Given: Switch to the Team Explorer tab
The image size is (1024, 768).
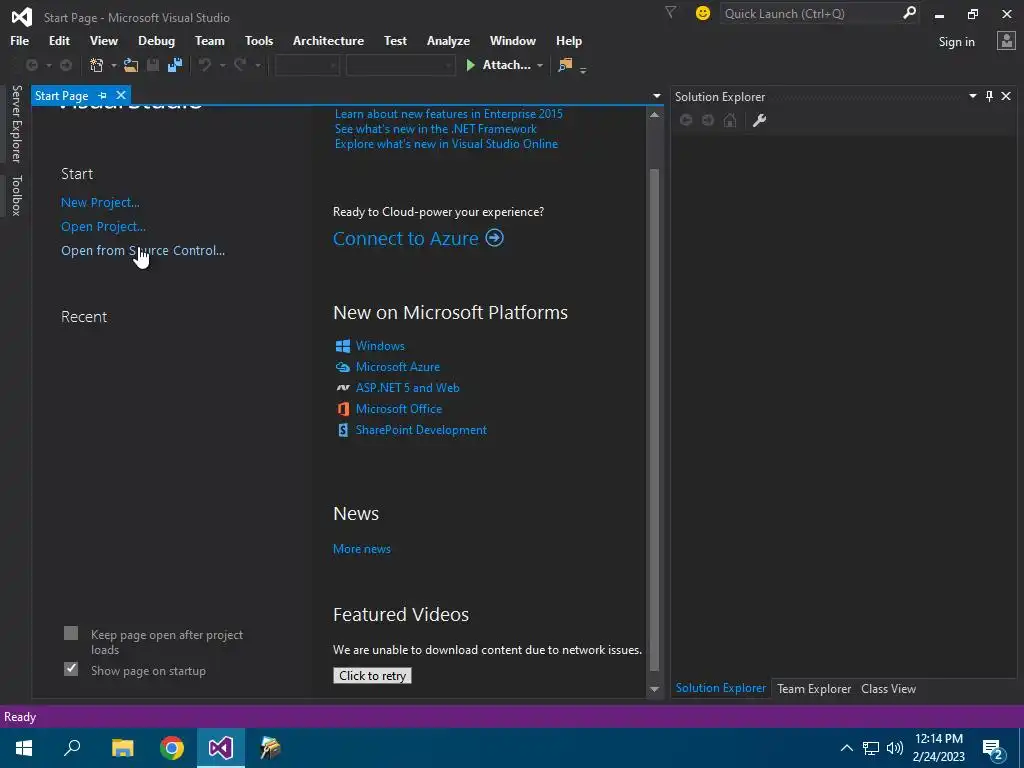Looking at the screenshot, I should click(814, 689).
